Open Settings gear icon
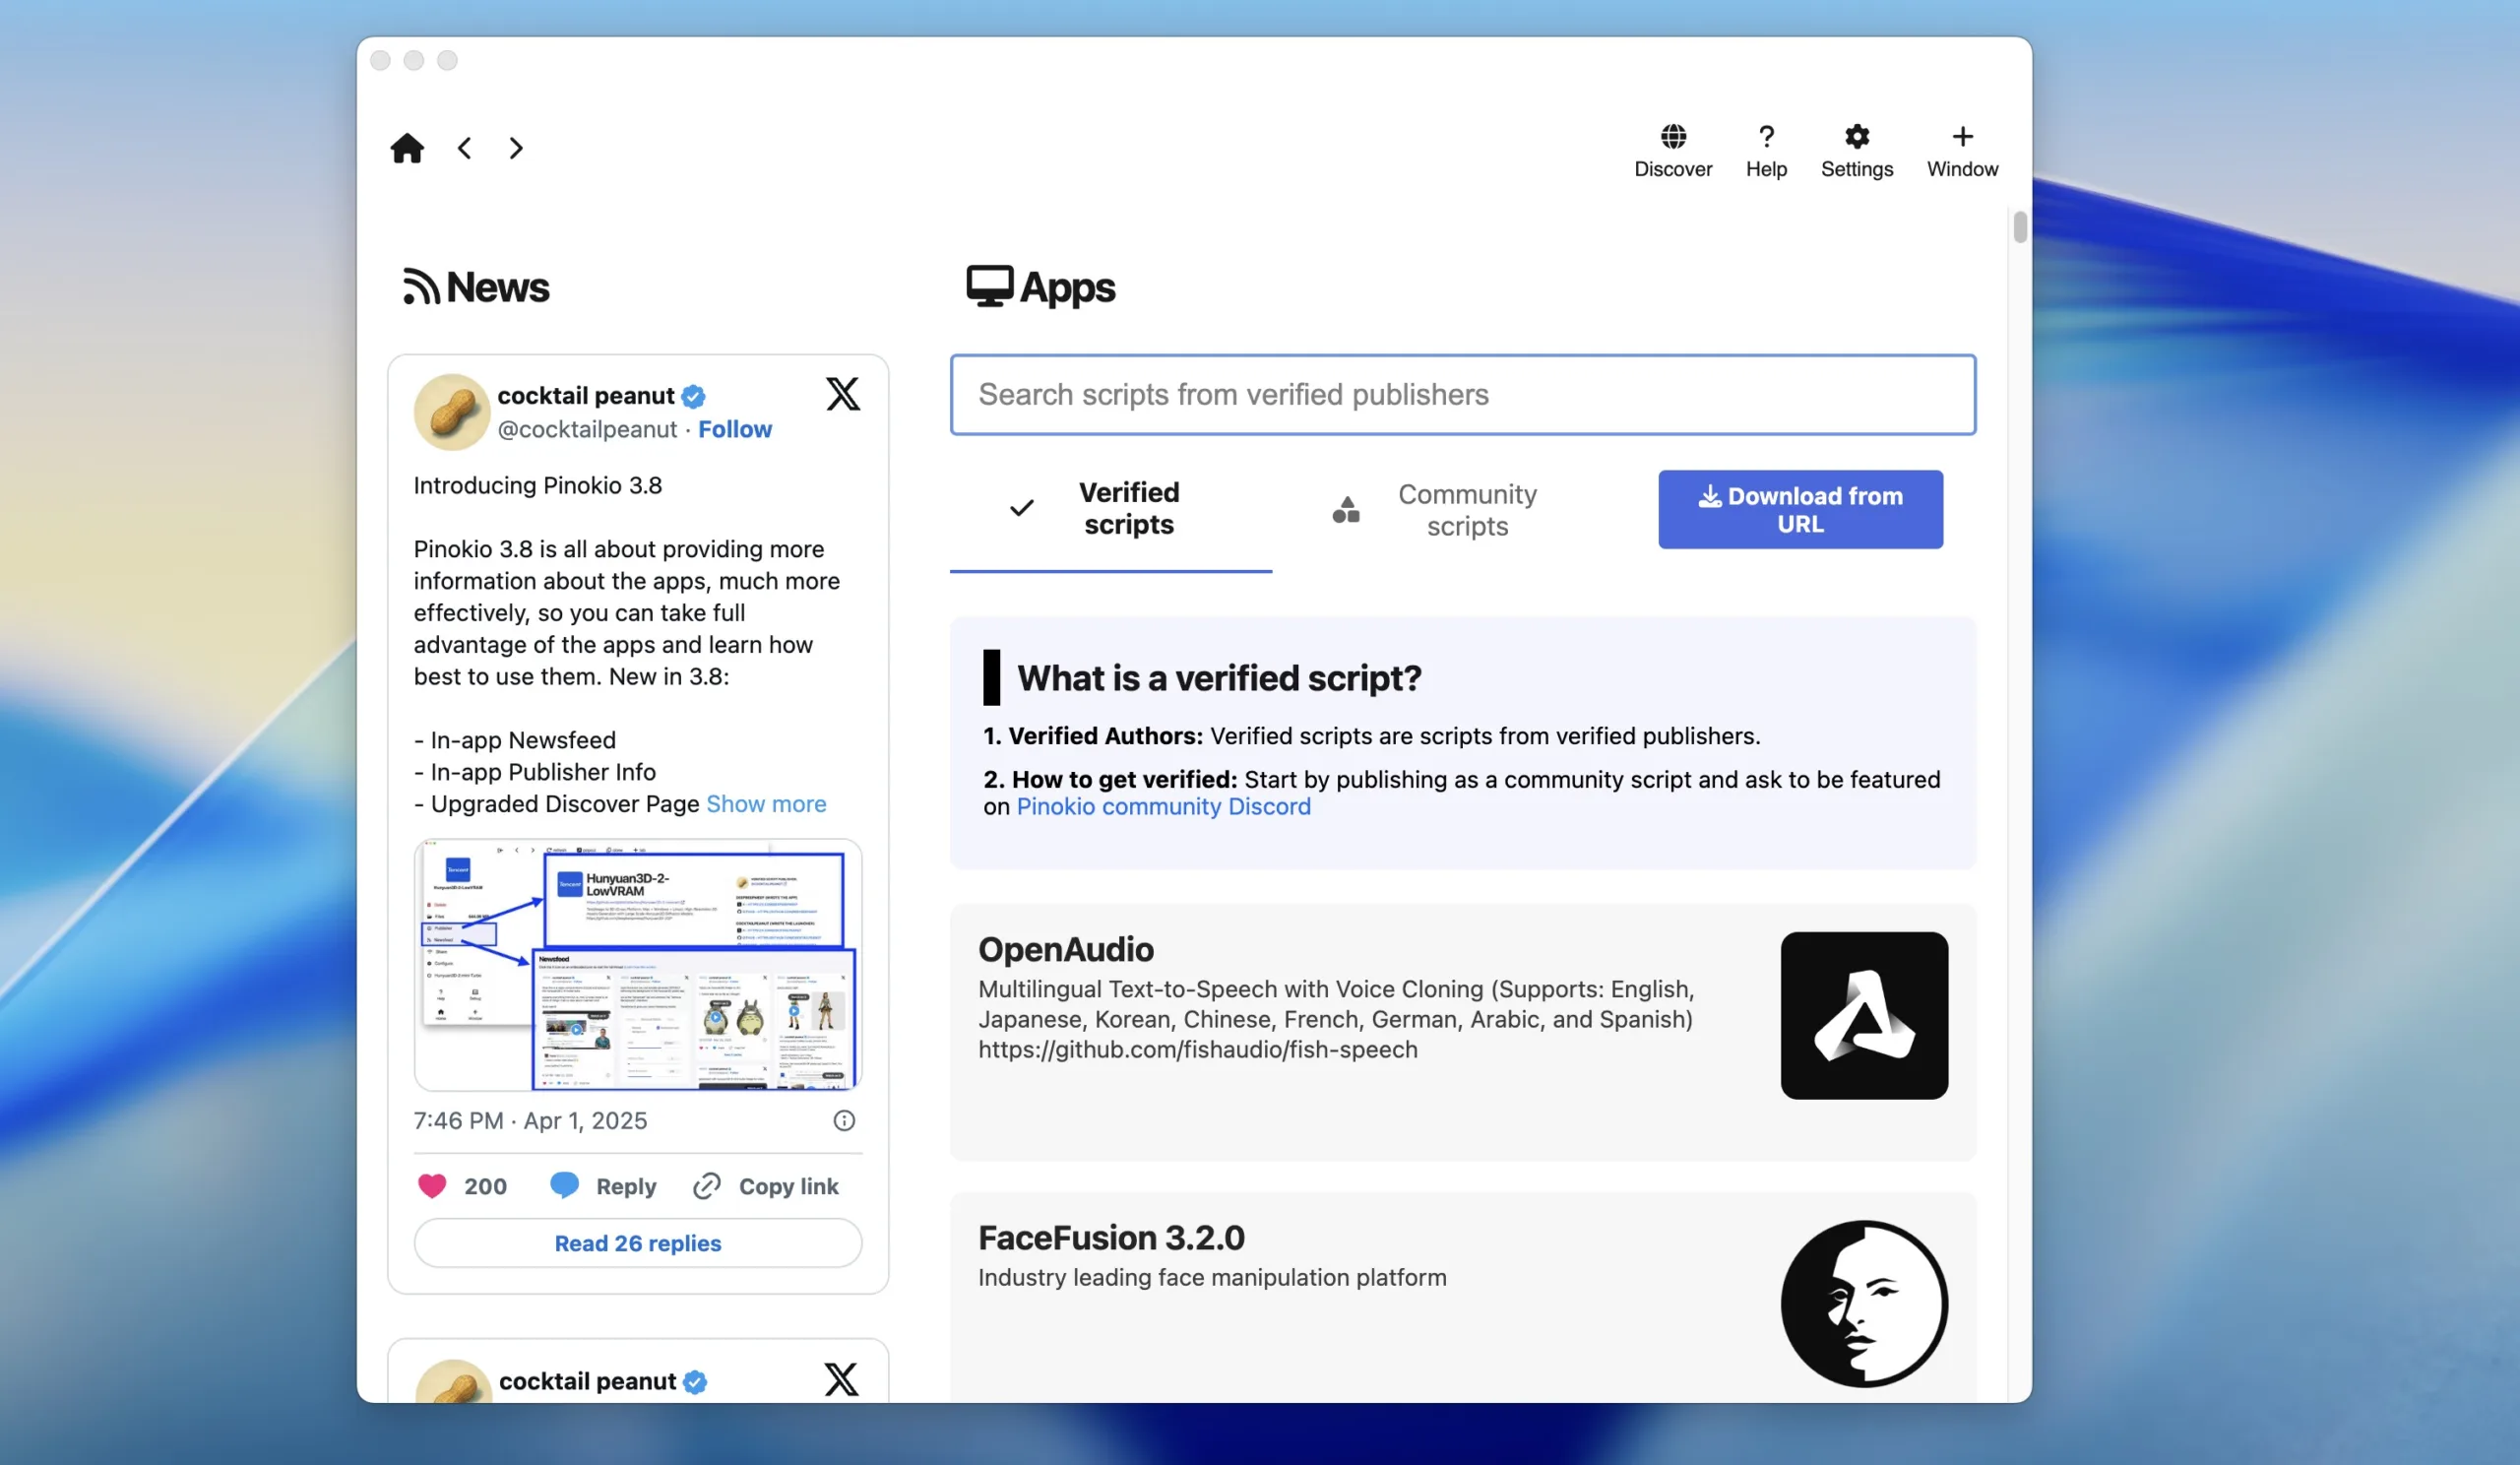 pos(1856,137)
